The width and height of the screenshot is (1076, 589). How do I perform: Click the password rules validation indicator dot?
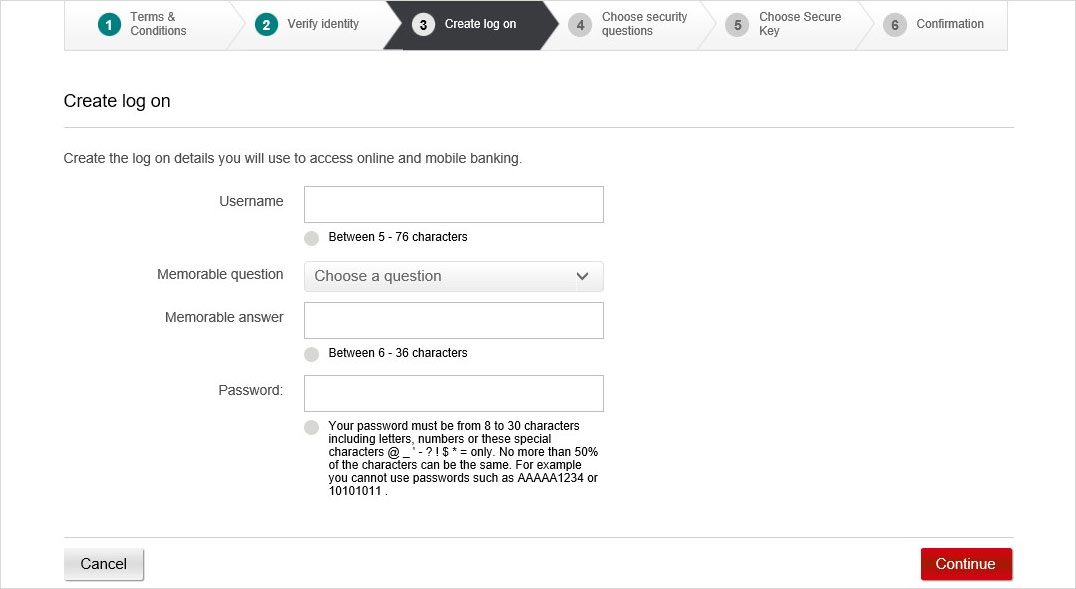(312, 427)
